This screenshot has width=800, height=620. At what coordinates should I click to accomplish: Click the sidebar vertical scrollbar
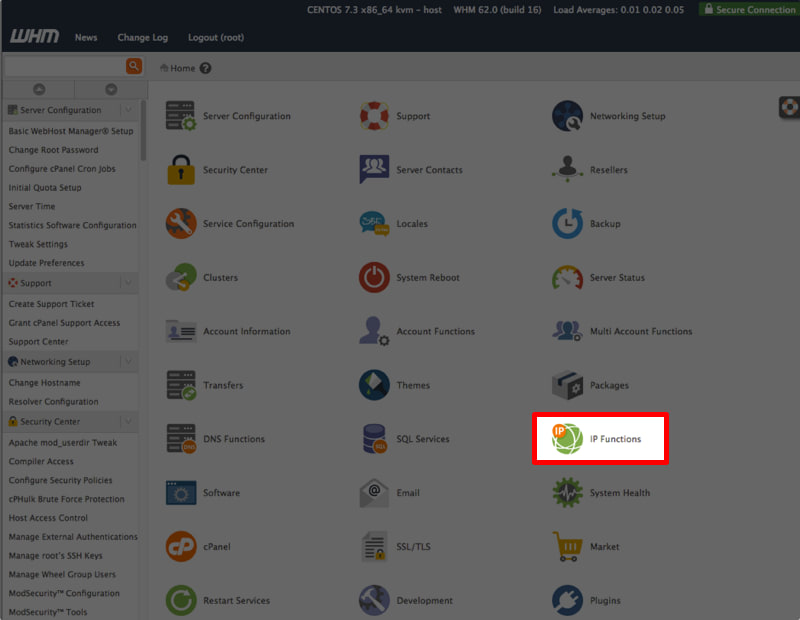(143, 131)
